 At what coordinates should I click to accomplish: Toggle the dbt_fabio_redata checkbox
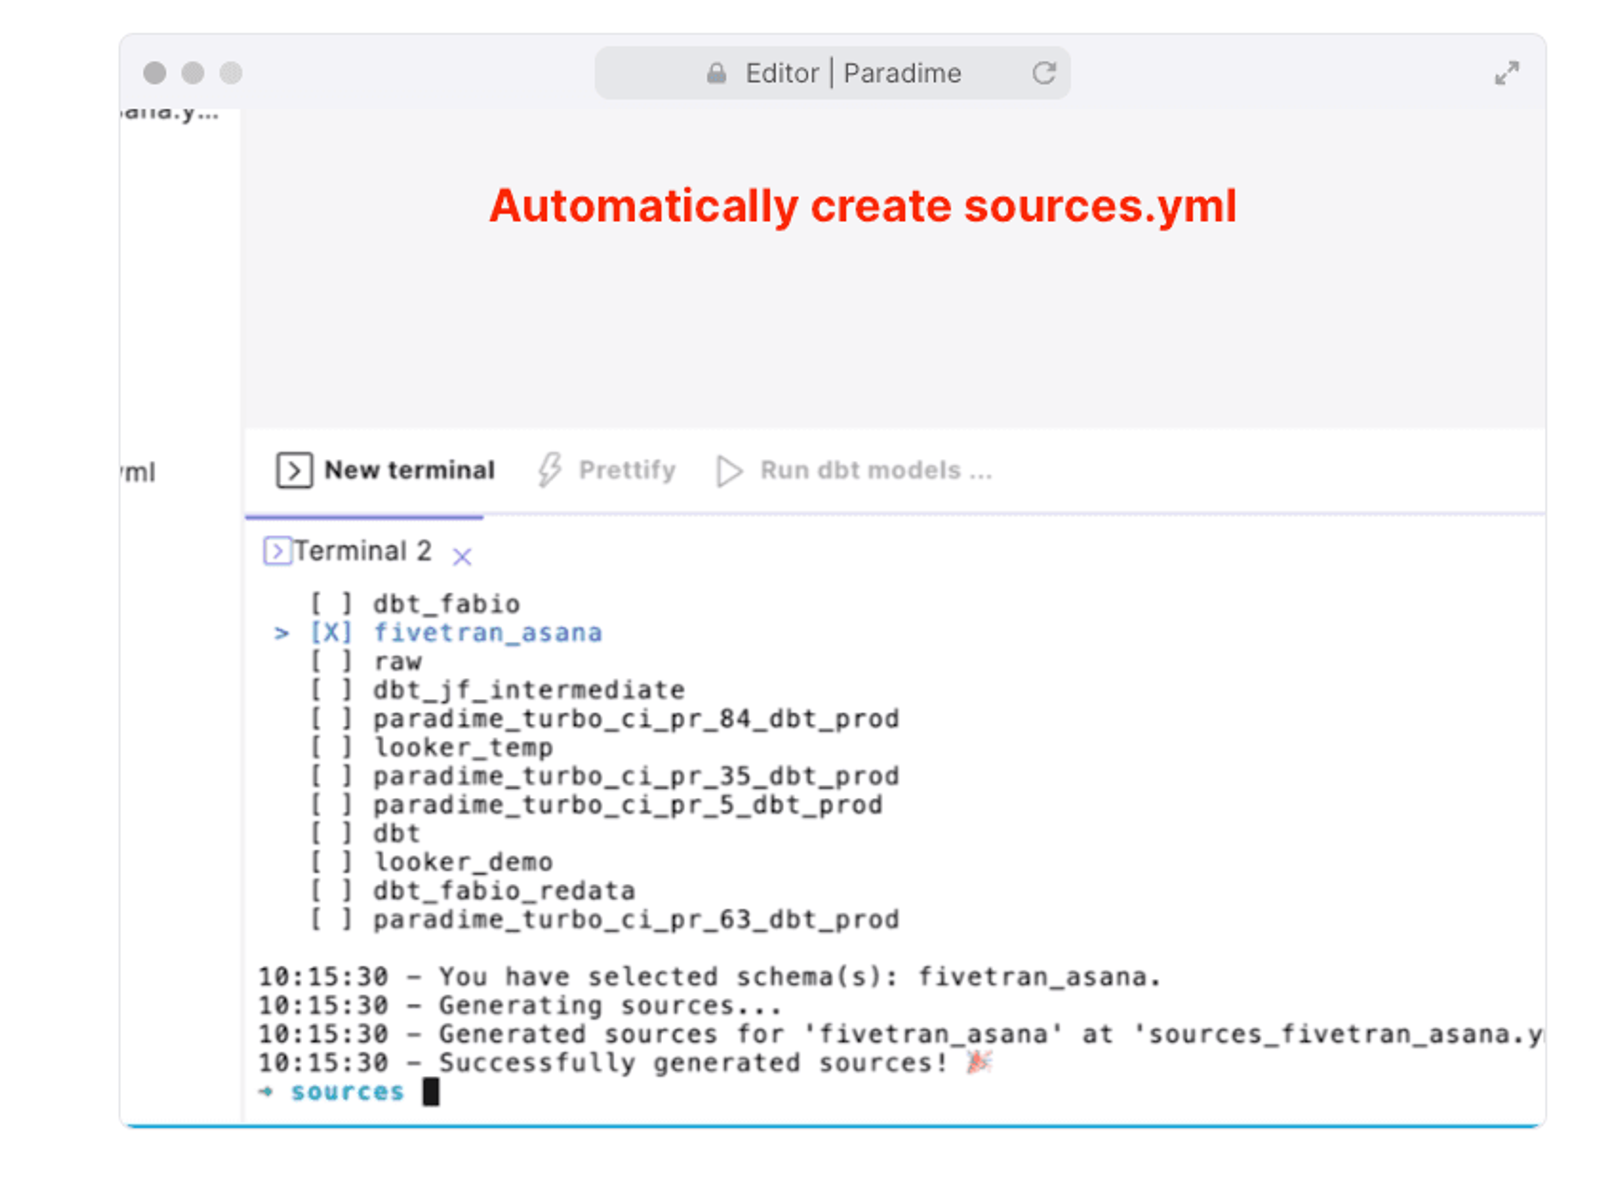(331, 891)
